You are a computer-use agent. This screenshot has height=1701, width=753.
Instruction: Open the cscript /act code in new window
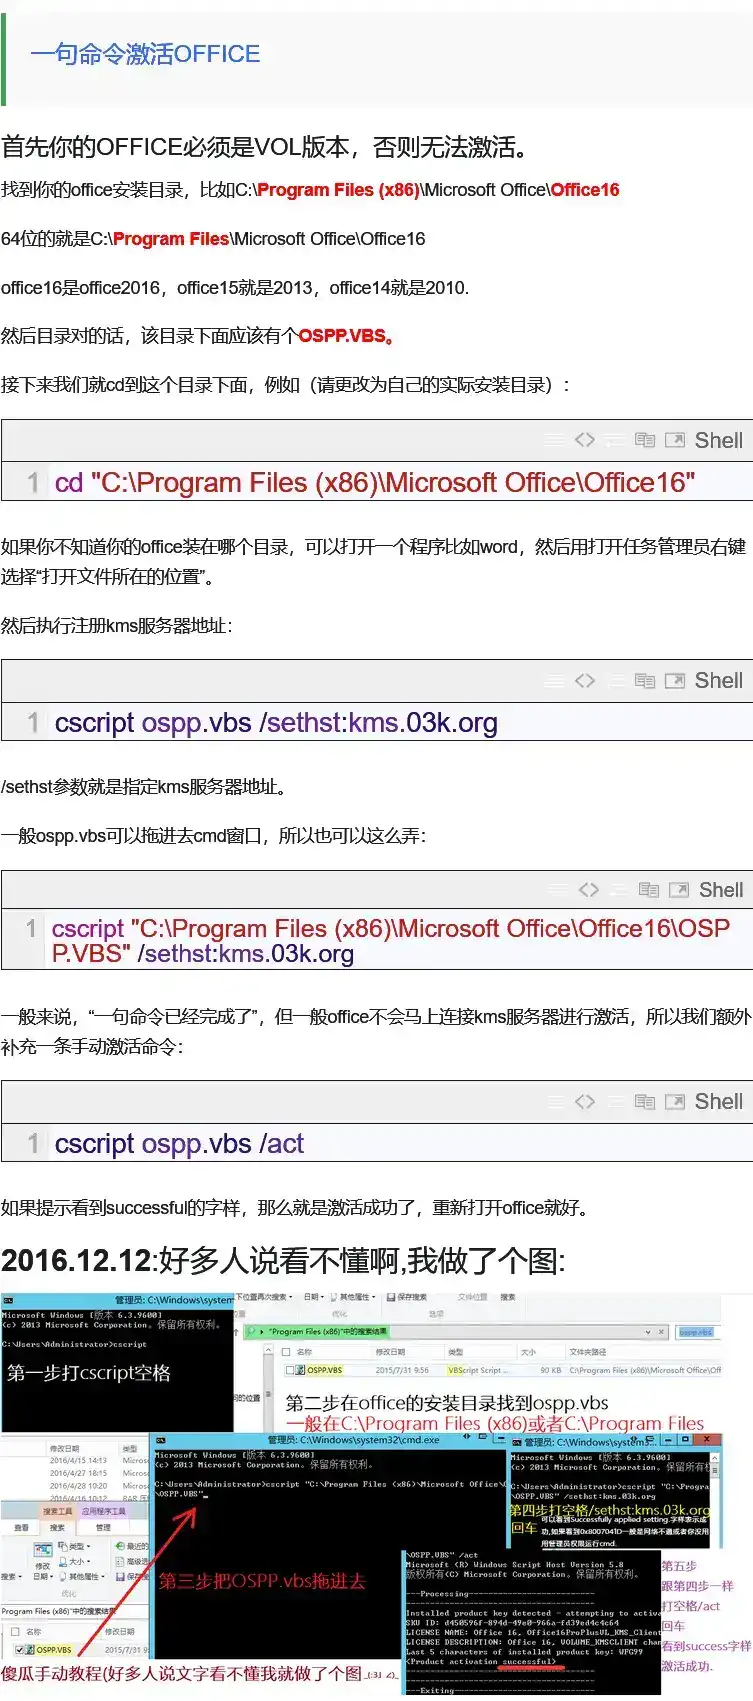[675, 1102]
